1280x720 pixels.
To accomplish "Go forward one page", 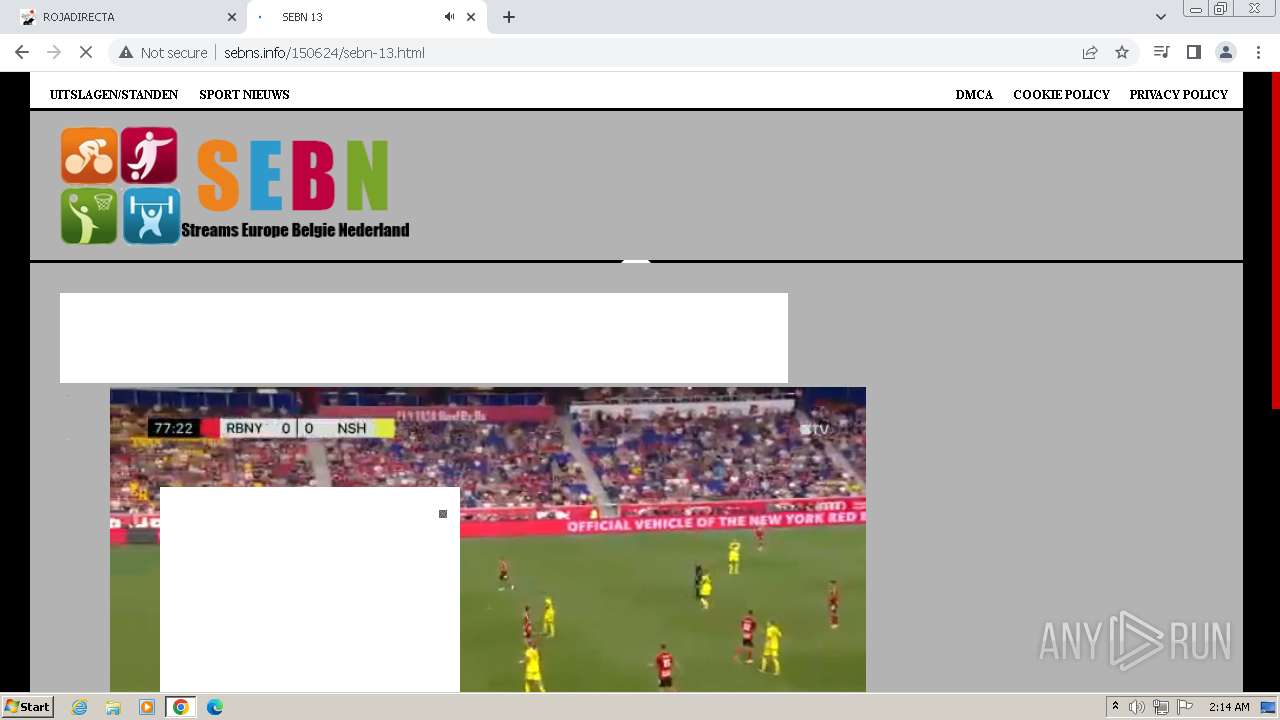I will click(x=54, y=52).
